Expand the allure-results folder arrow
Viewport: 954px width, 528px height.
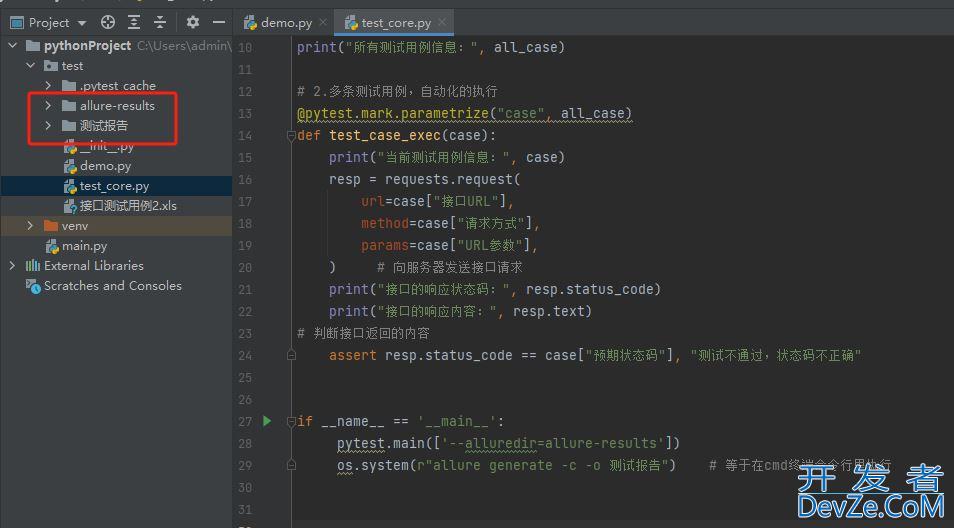48,106
